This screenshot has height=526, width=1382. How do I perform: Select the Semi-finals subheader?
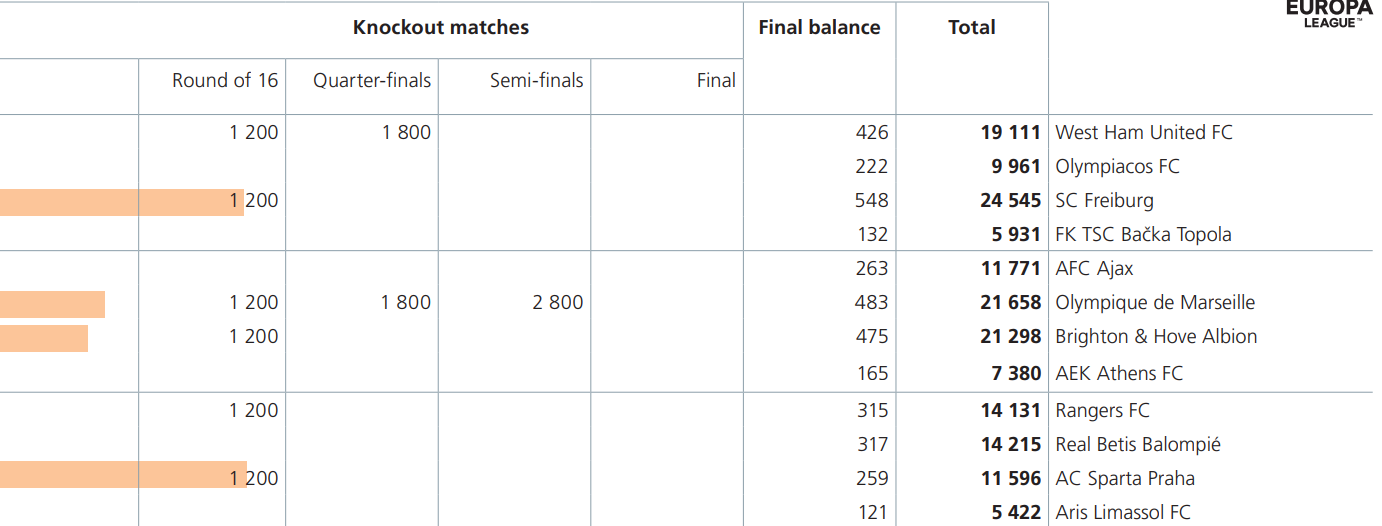(536, 81)
